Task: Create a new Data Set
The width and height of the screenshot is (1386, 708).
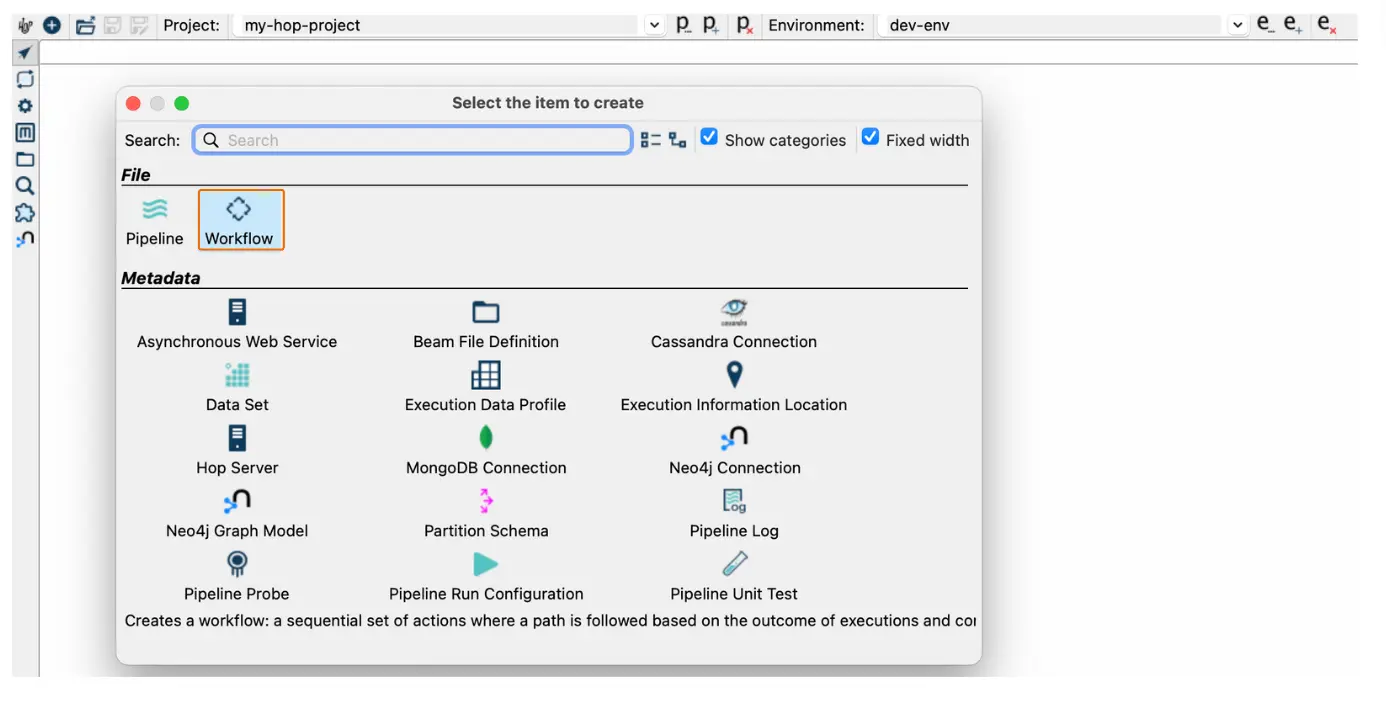Action: click(x=237, y=388)
